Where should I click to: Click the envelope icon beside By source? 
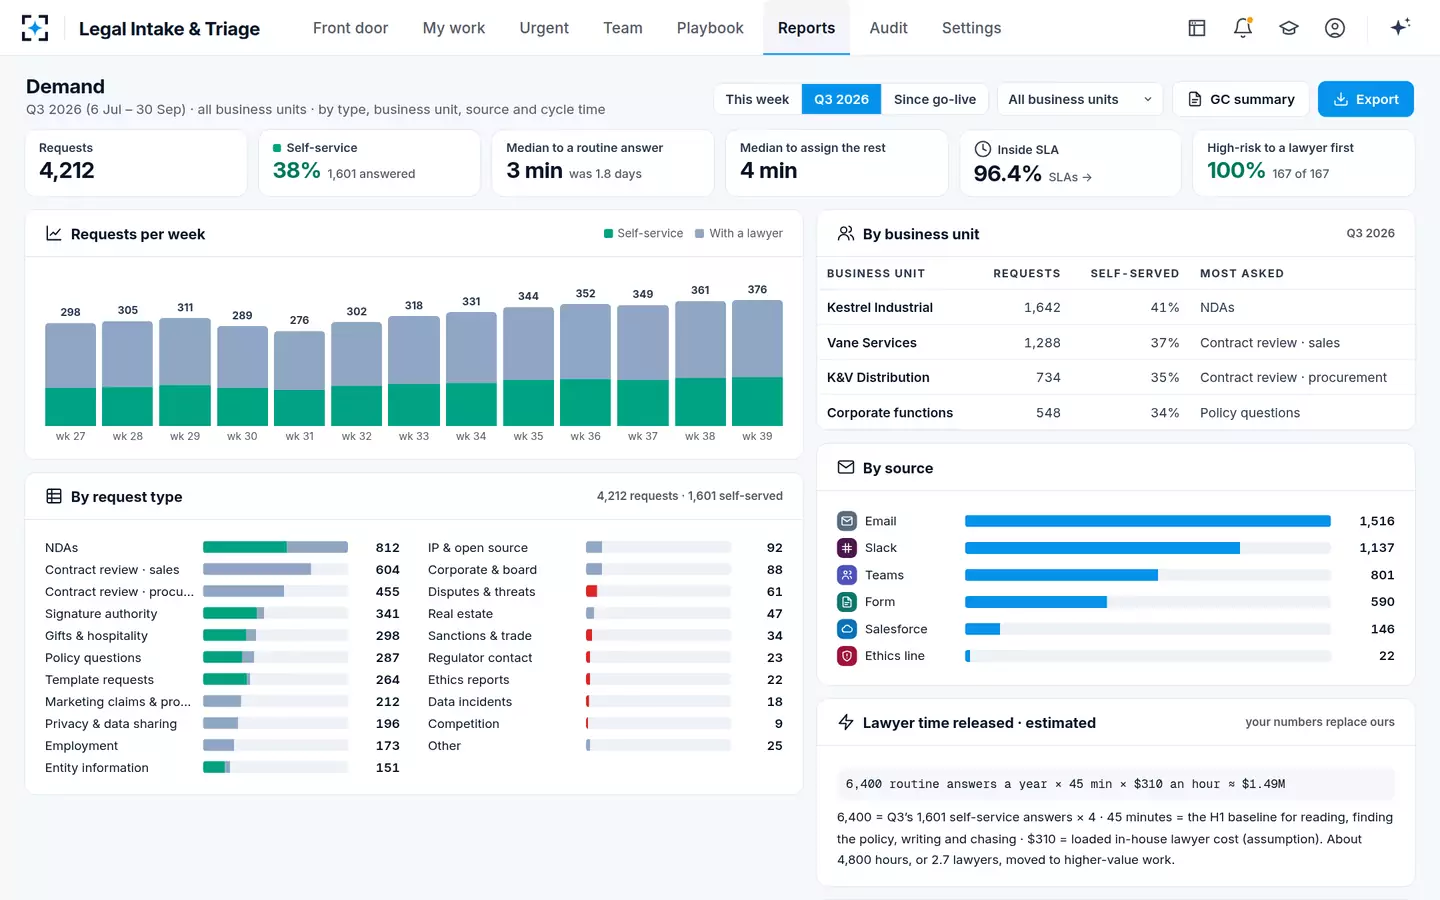(x=846, y=467)
